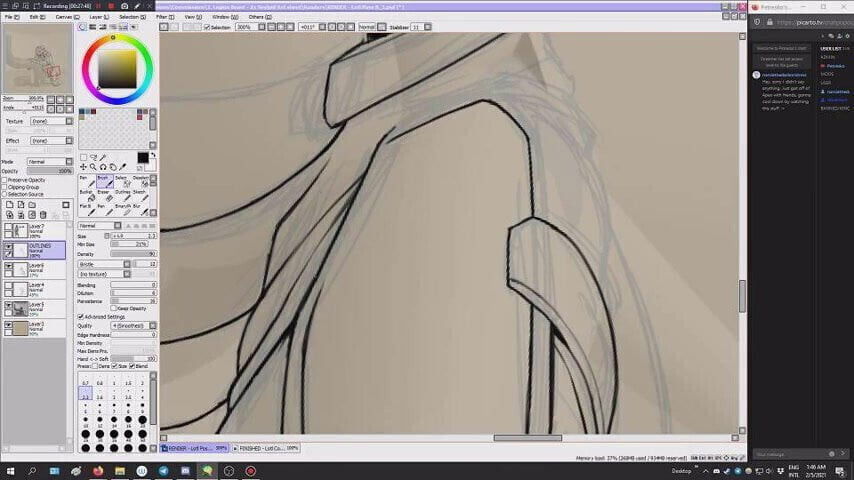Pick the magic wand tool
The image size is (854, 480).
coord(103,157)
